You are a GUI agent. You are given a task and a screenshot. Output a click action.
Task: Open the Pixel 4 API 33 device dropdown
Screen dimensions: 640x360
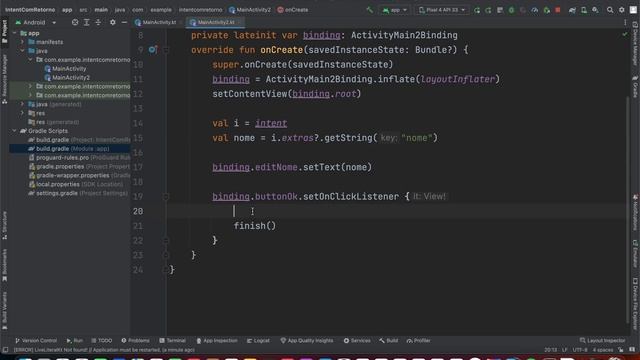[x=442, y=10]
